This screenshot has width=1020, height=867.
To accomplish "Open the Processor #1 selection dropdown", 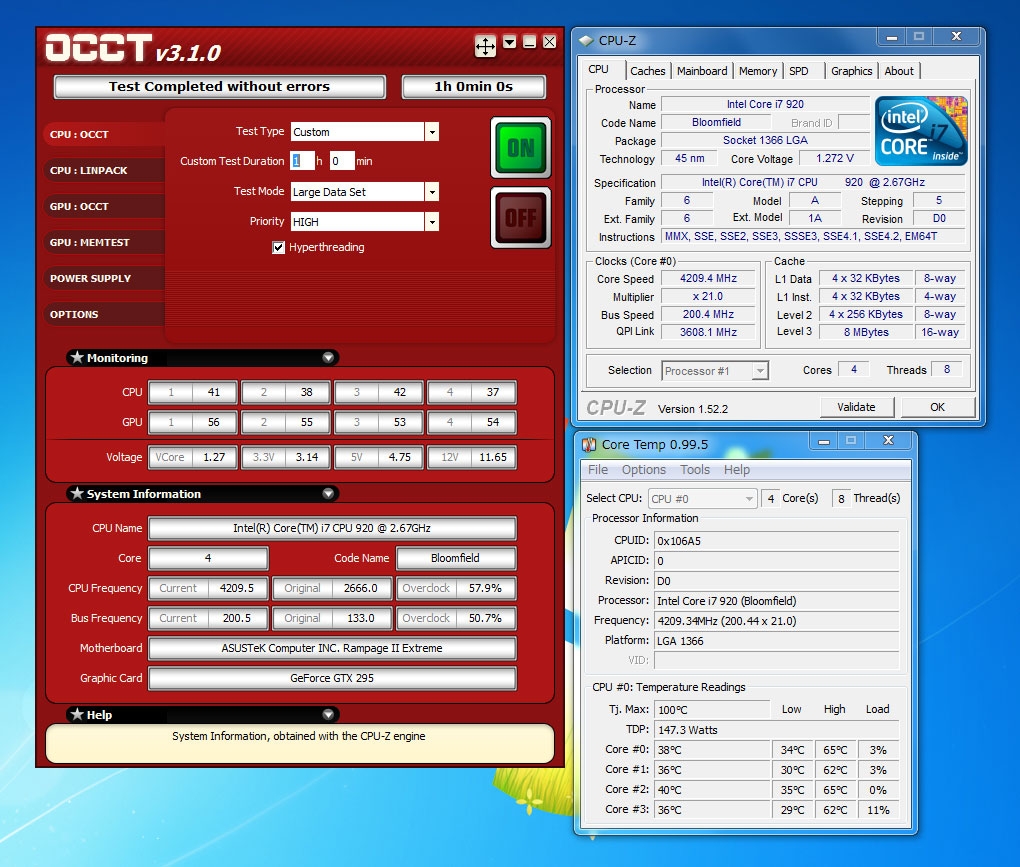I will tap(715, 371).
